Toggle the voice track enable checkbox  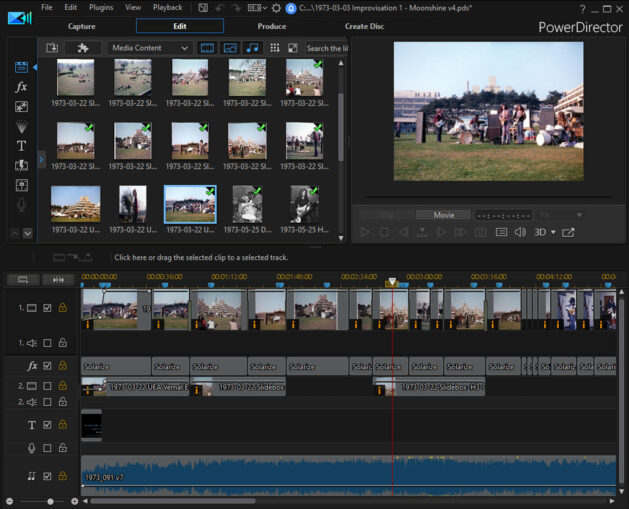47,448
